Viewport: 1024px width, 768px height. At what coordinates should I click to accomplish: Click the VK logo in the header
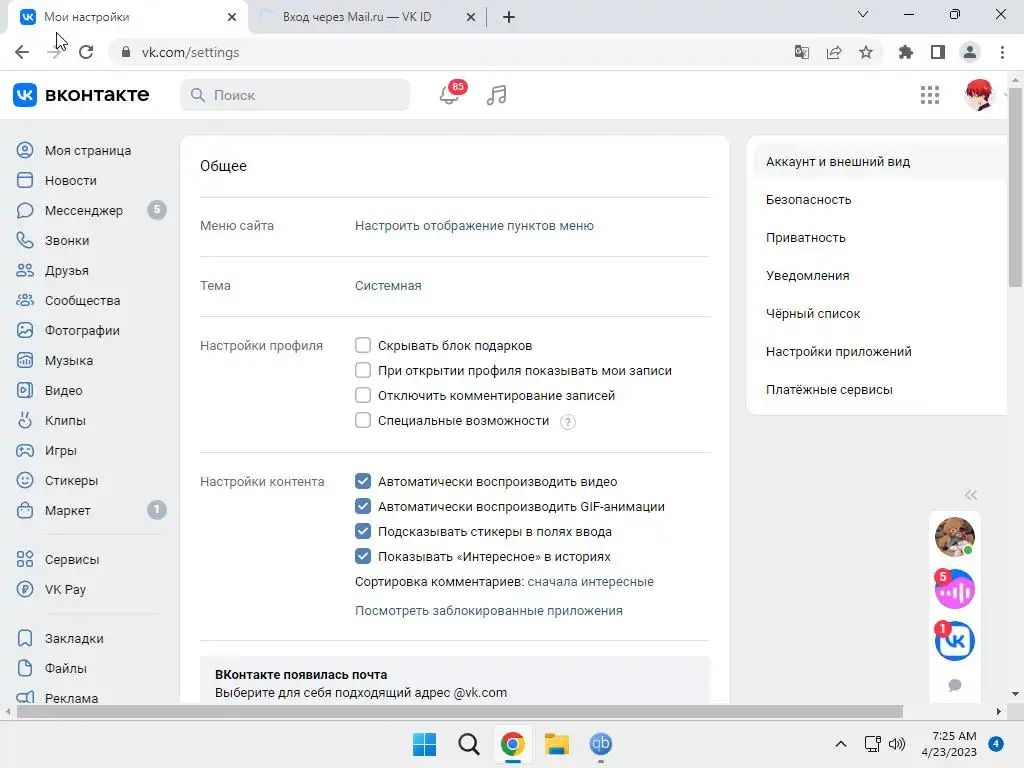[25, 95]
